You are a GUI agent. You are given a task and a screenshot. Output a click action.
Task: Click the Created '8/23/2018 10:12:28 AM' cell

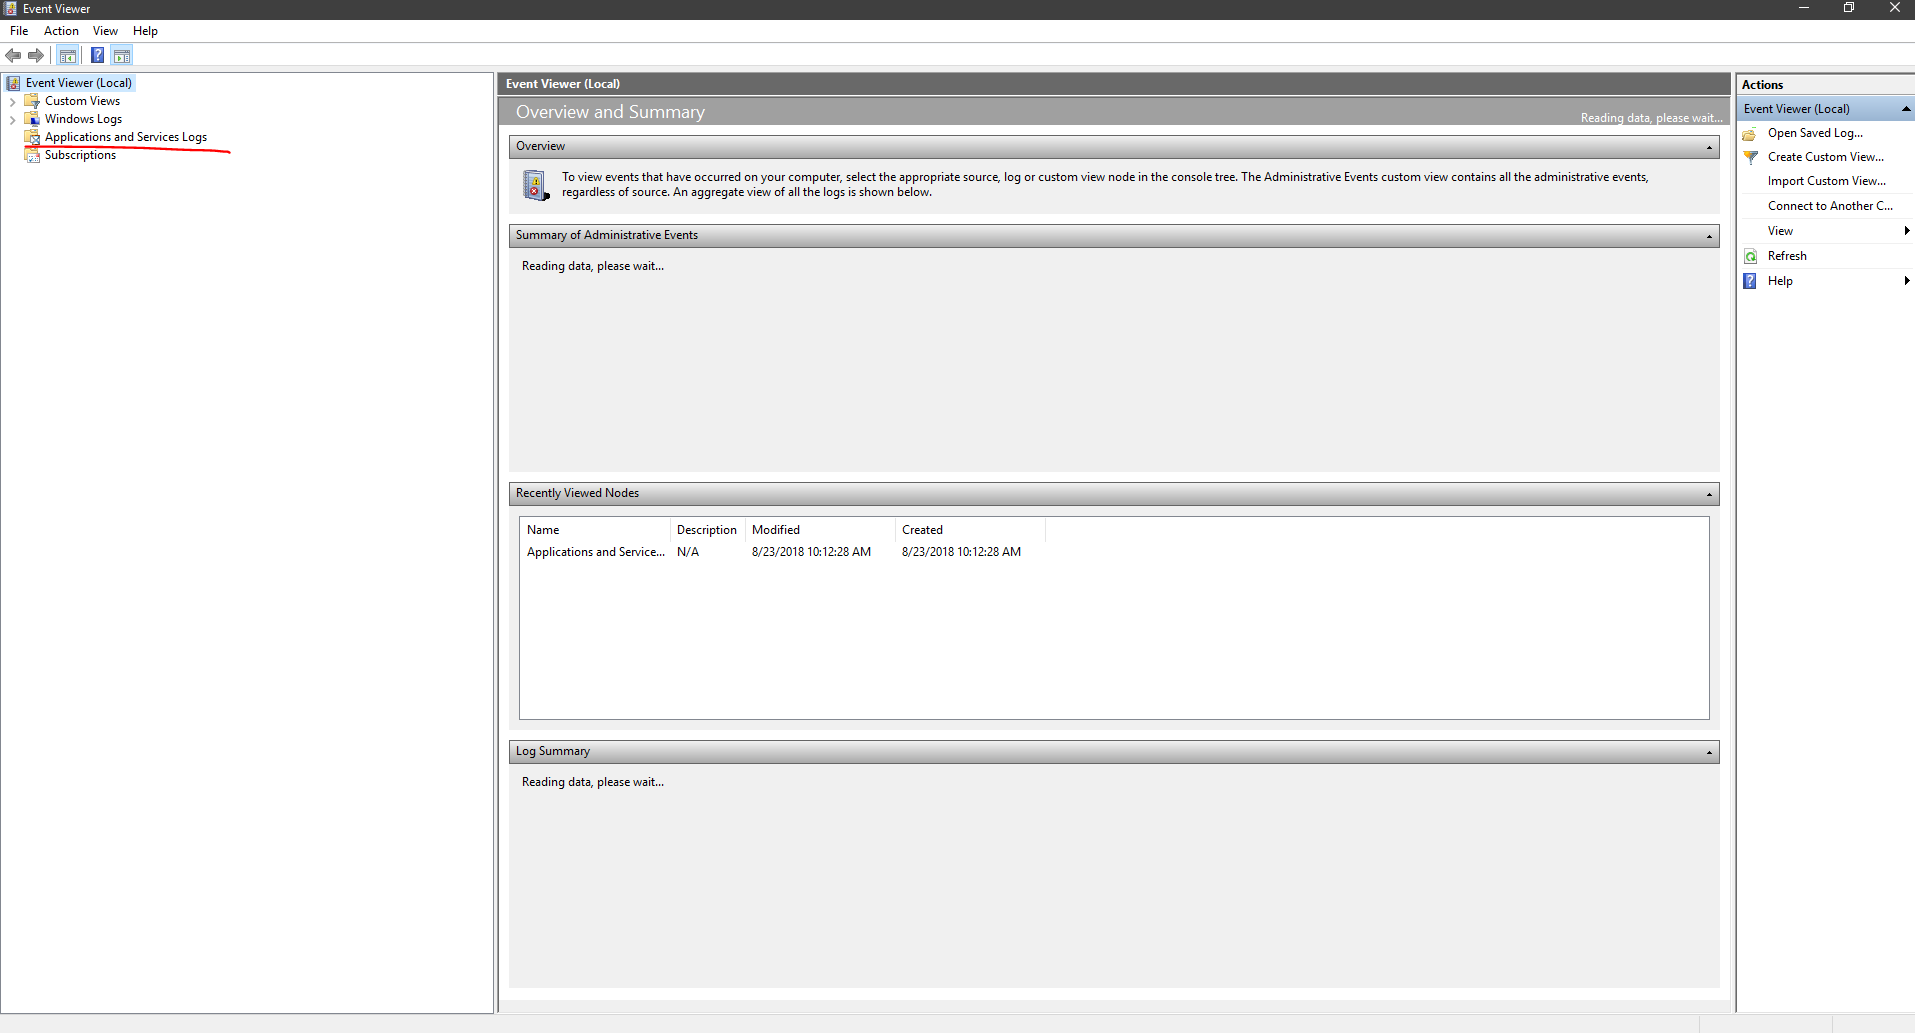961,552
